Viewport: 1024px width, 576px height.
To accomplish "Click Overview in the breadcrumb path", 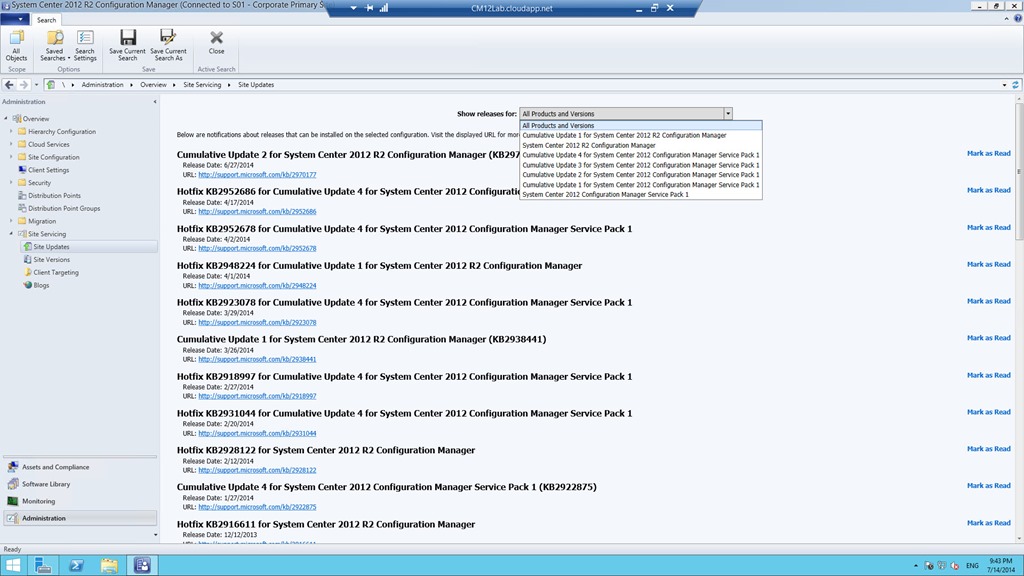I will [153, 85].
